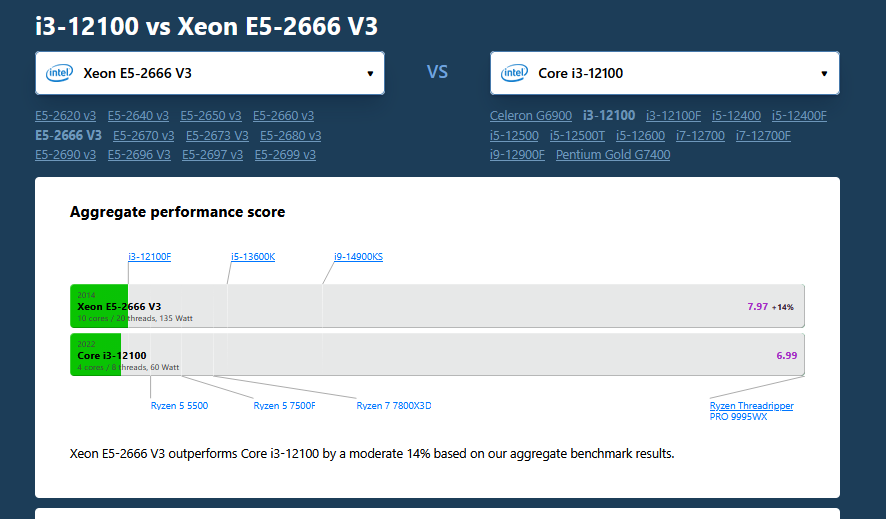Click the i9-12900F link
Viewport: 886px width, 519px height.
point(517,155)
